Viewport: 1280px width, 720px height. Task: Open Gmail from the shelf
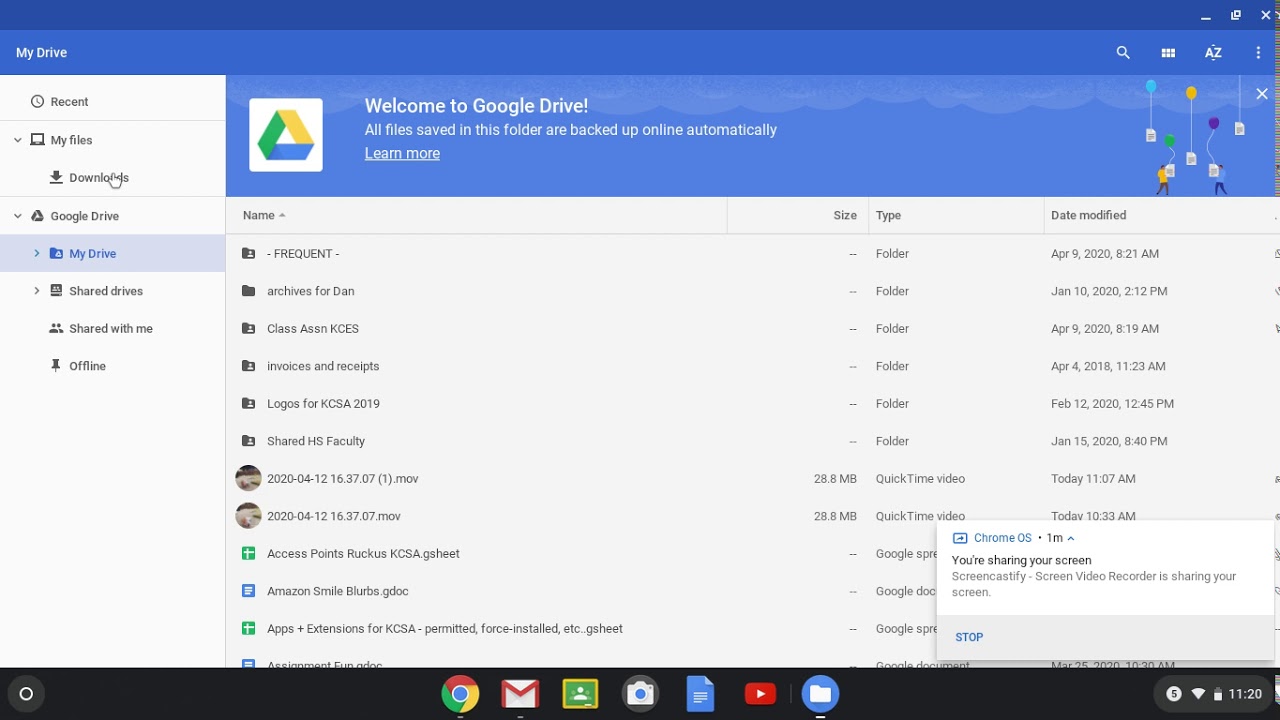coord(520,694)
